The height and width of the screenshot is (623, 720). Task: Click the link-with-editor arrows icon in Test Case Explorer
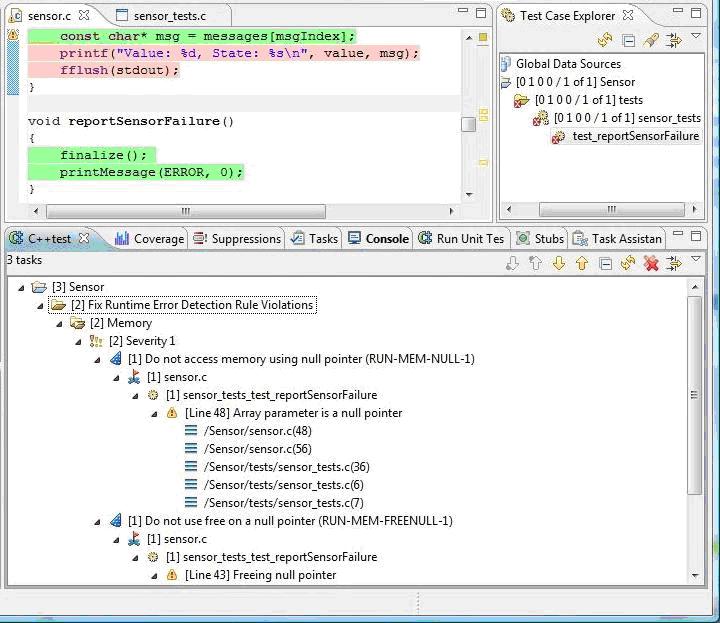(674, 40)
